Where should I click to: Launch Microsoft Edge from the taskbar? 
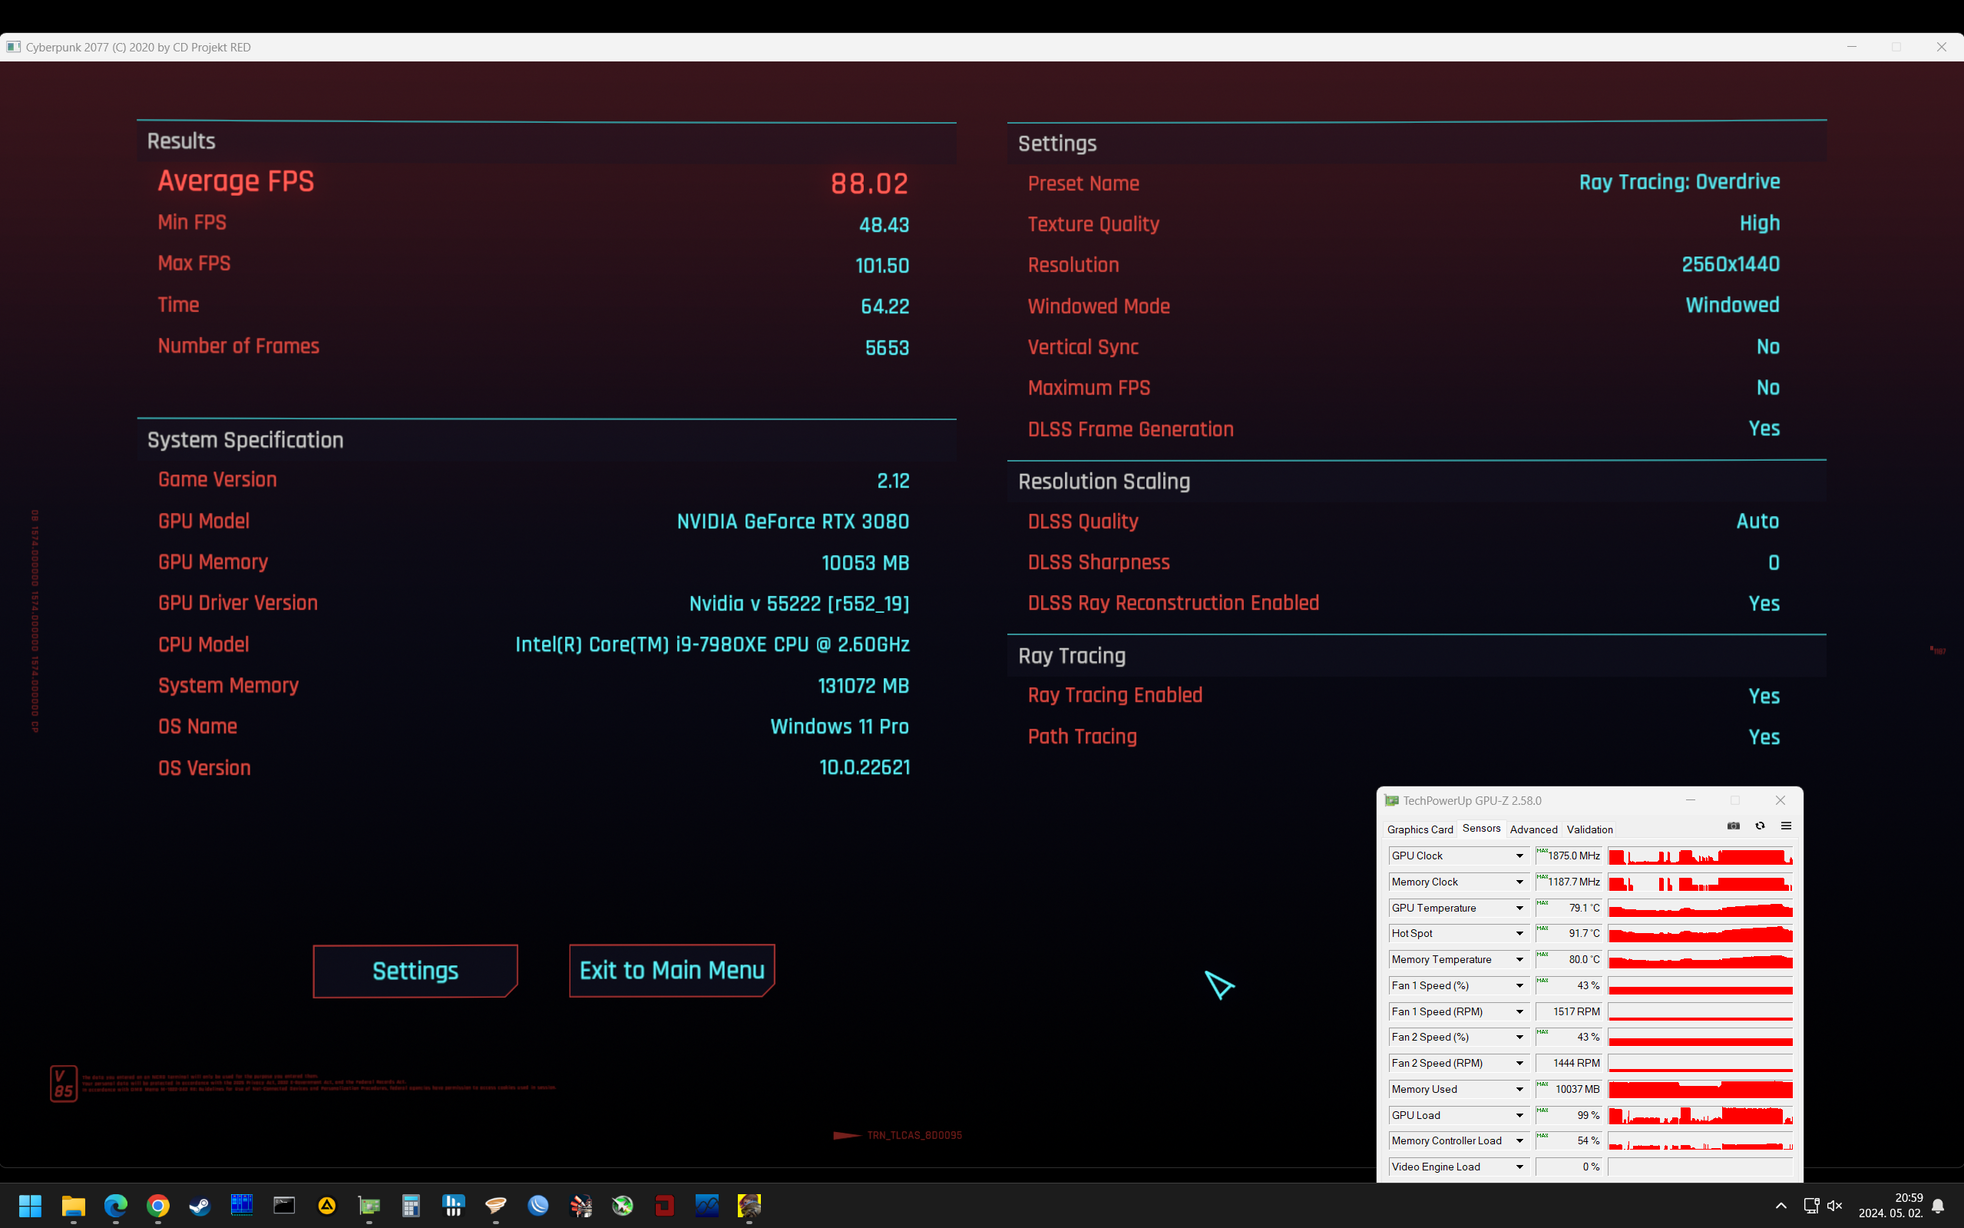click(116, 1205)
